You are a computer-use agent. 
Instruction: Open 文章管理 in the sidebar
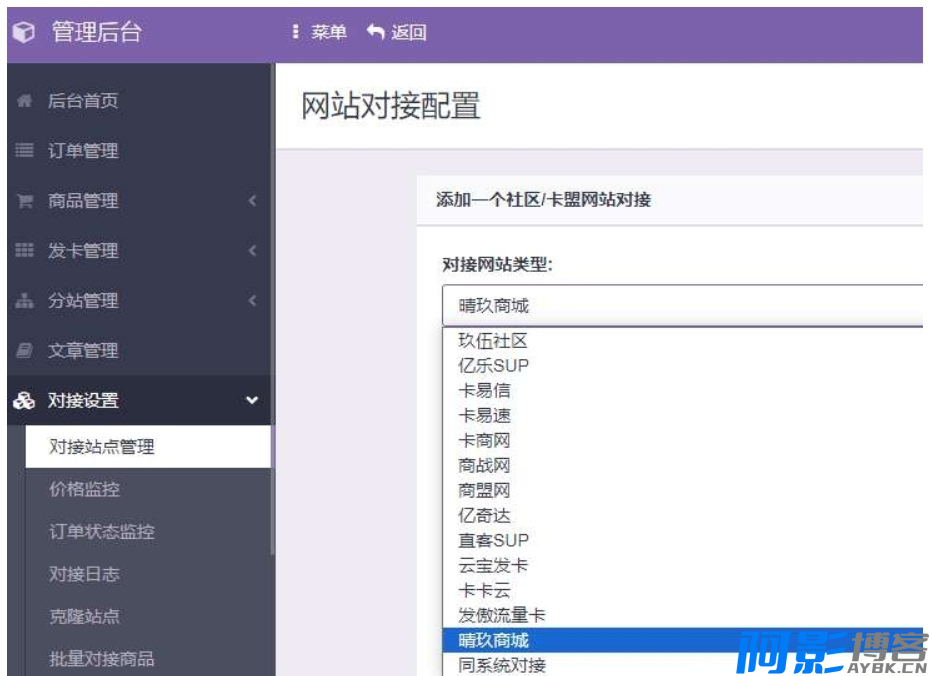(83, 350)
